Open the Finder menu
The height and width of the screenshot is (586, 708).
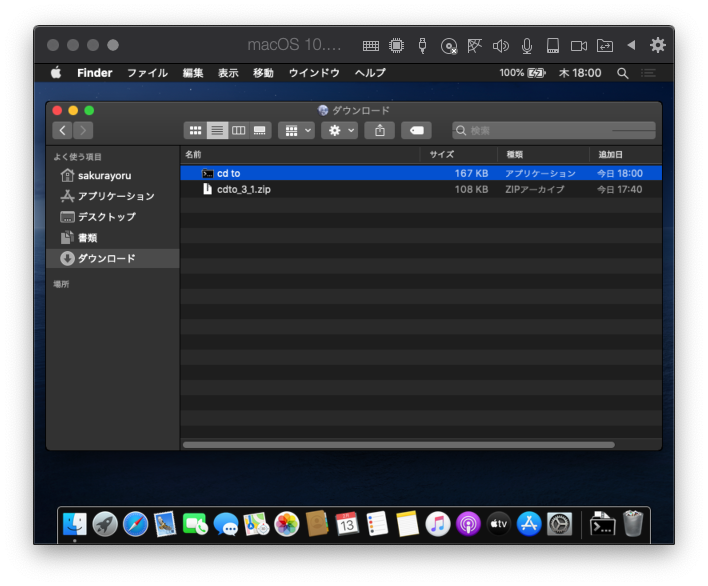(94, 73)
